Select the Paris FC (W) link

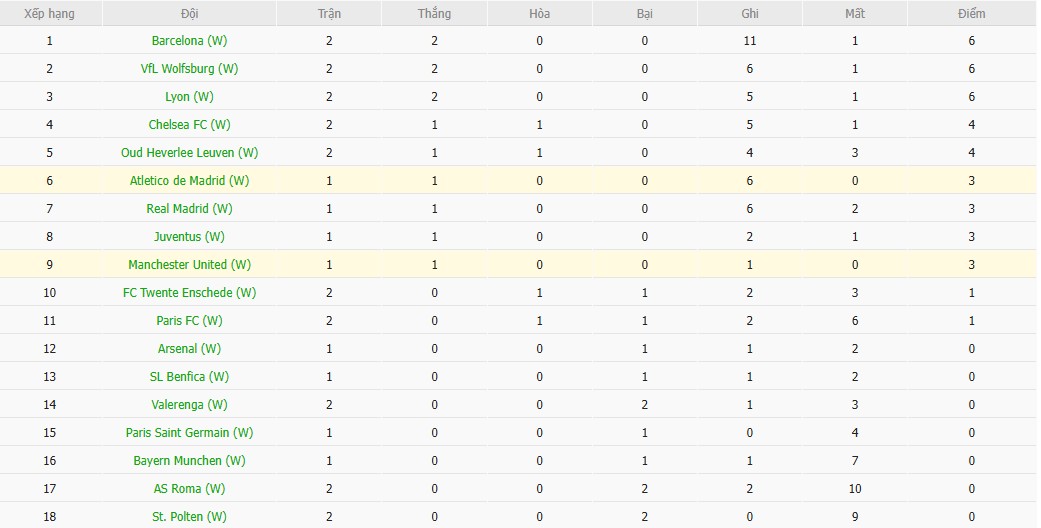click(x=189, y=321)
